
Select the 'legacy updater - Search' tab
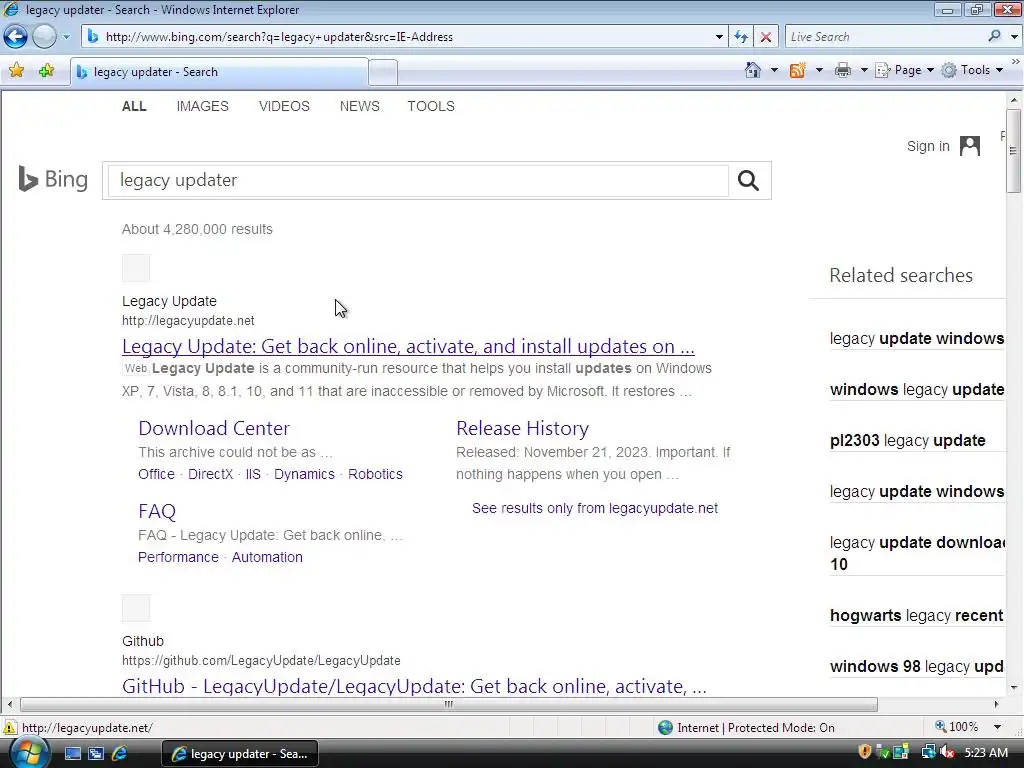tap(219, 72)
